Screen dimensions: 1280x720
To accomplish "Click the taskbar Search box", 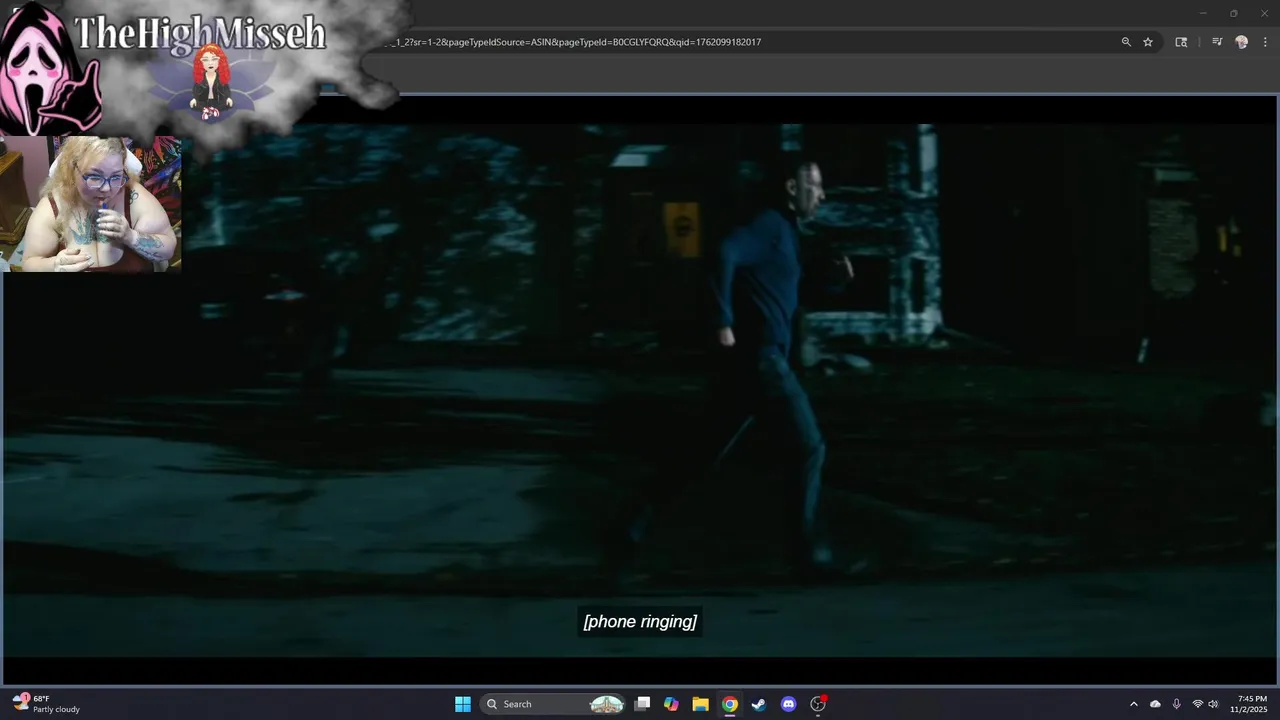I will coord(553,704).
